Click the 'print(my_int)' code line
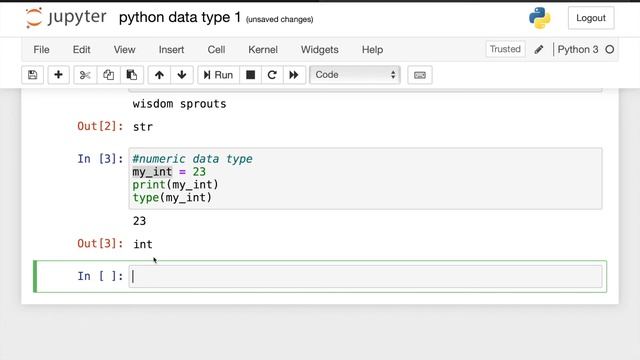640x360 pixels. 176,184
